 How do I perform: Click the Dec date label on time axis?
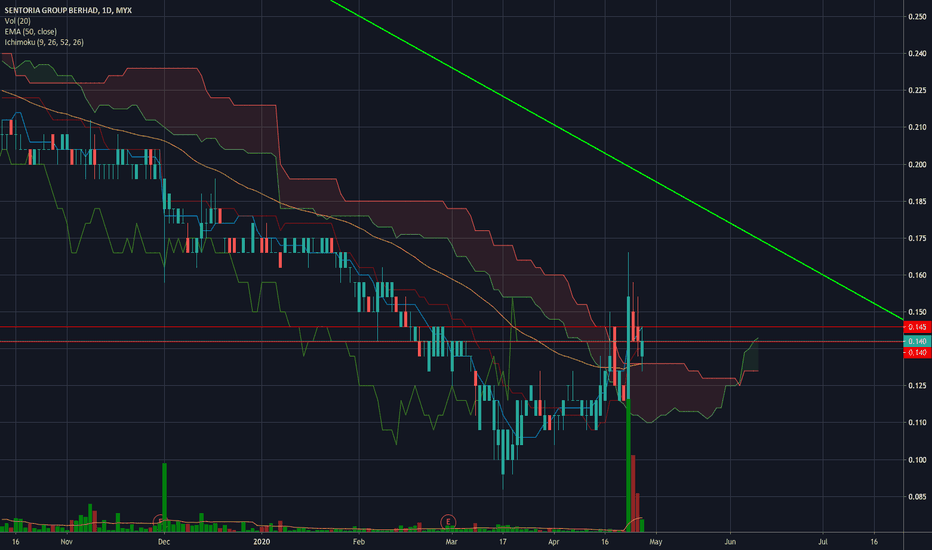(x=164, y=542)
